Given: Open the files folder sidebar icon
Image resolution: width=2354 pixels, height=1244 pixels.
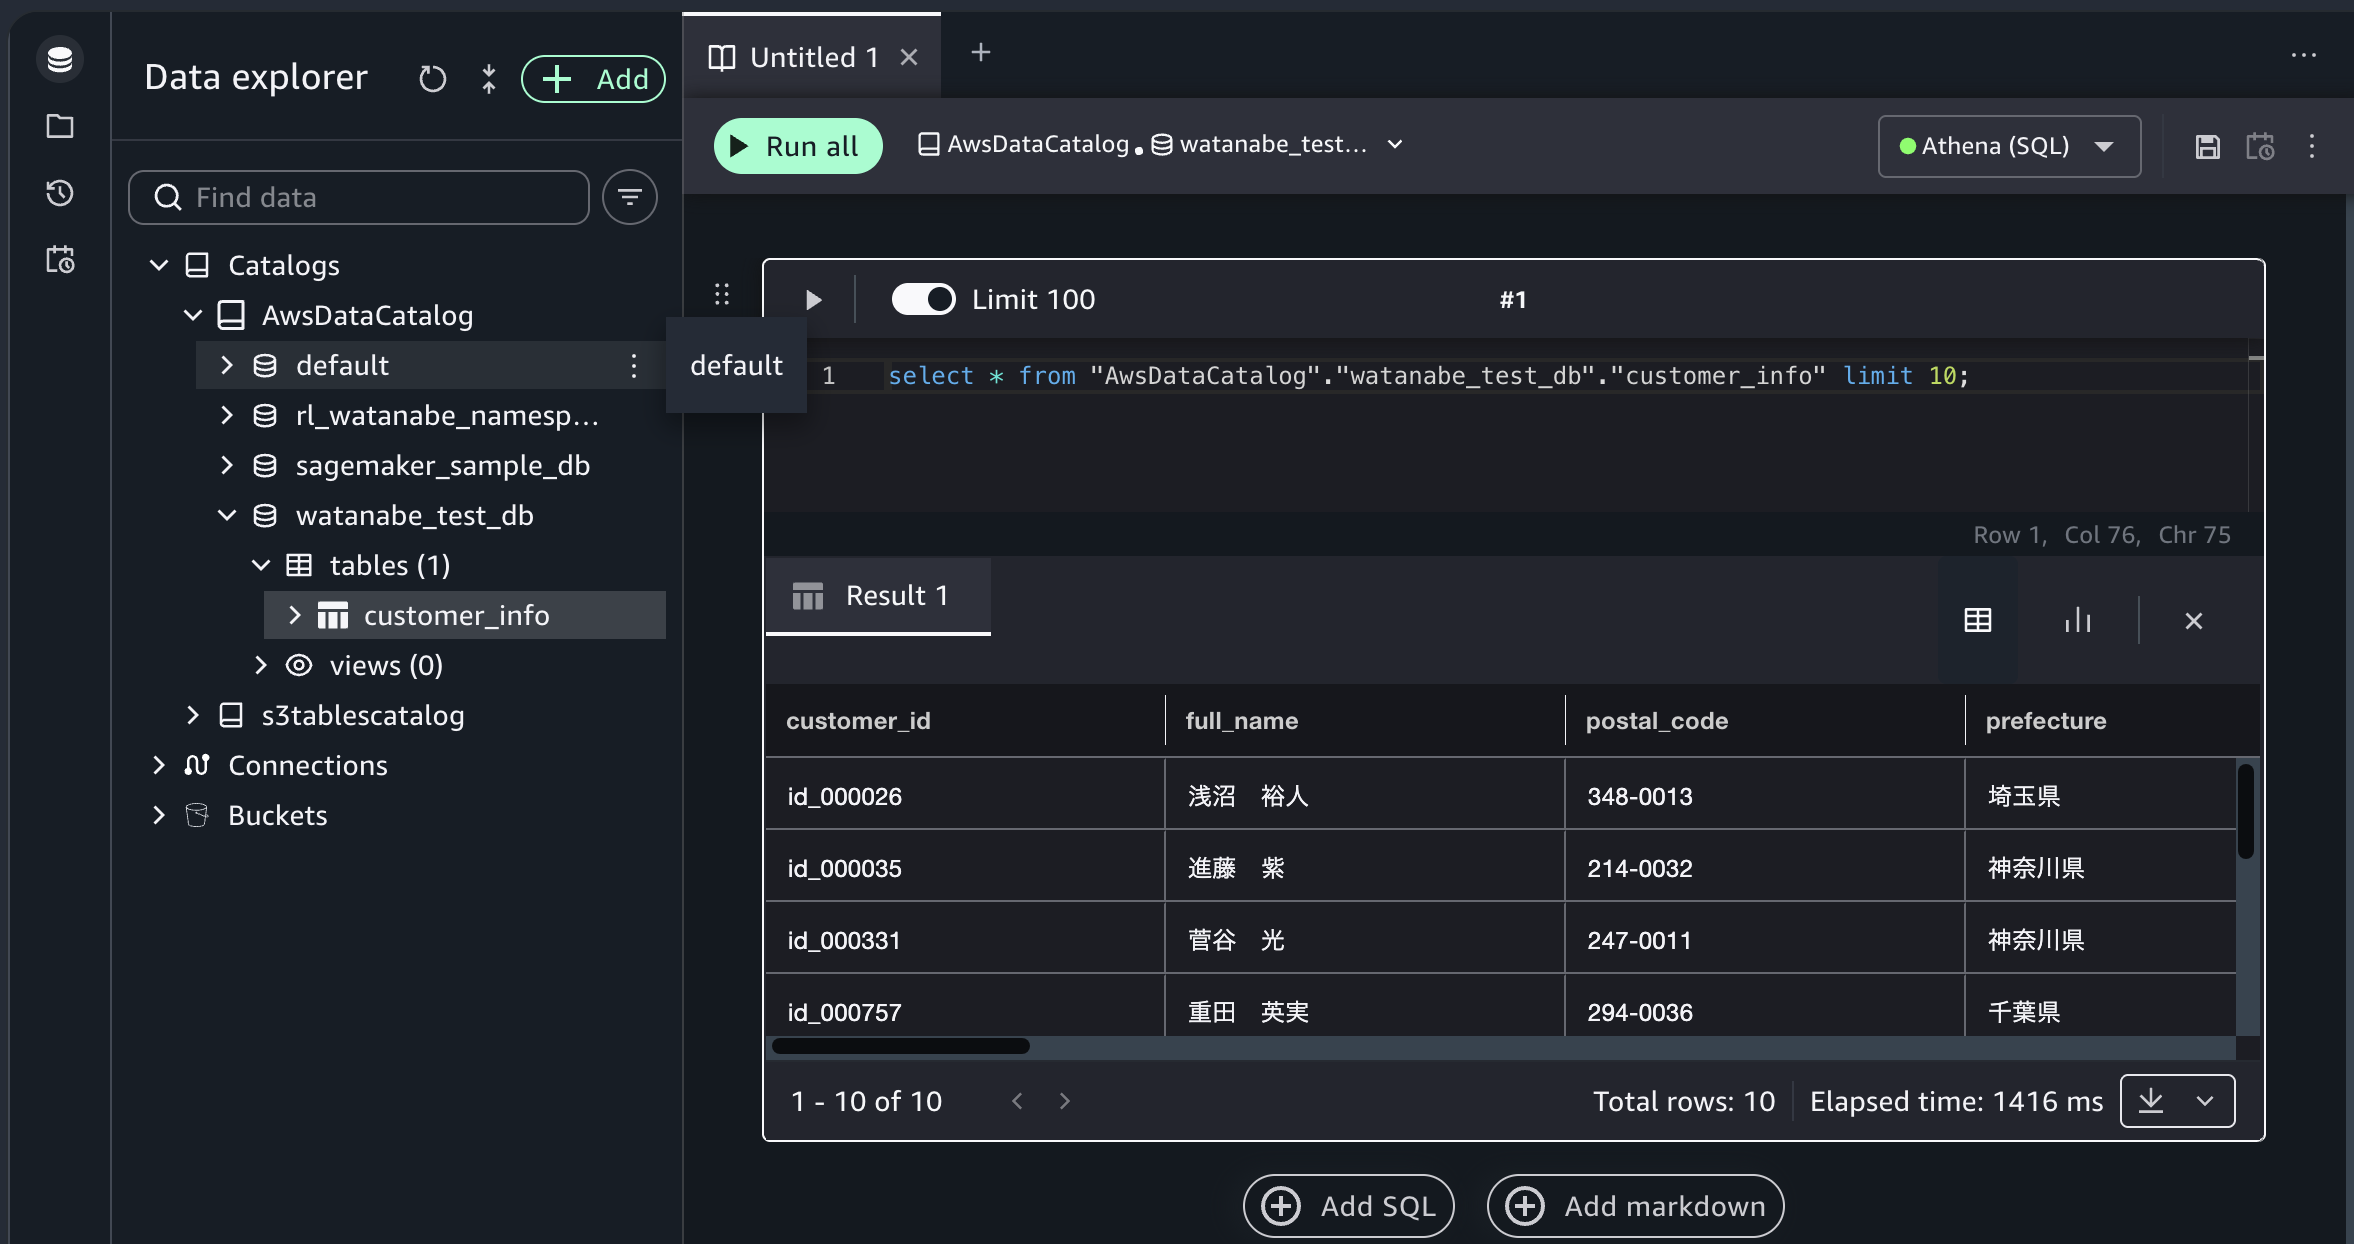Looking at the screenshot, I should tap(60, 126).
